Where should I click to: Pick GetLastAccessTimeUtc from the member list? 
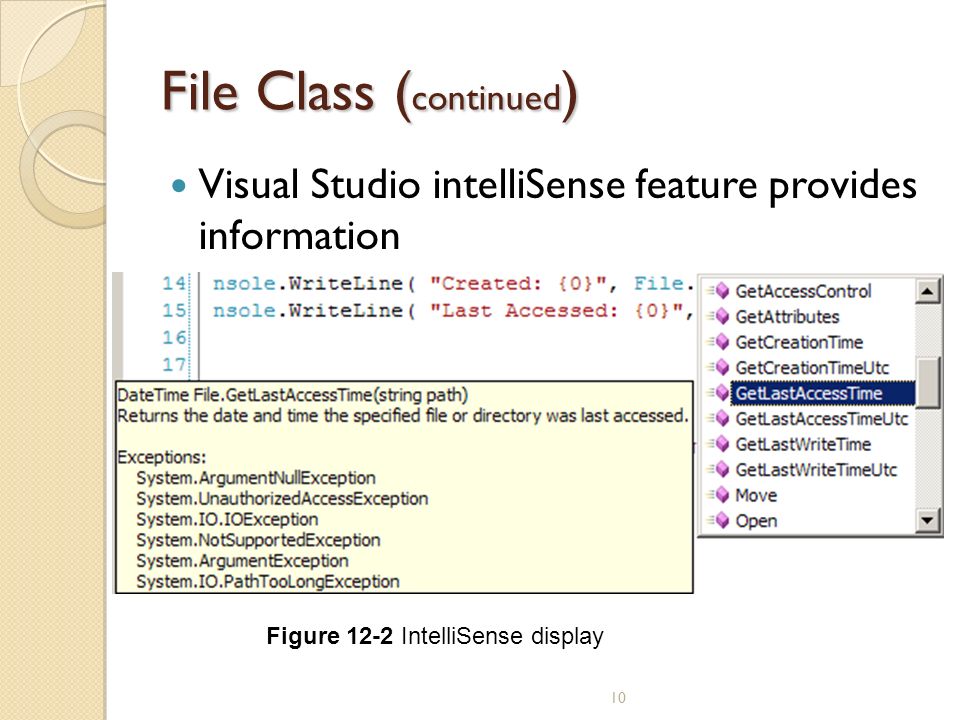(822, 419)
